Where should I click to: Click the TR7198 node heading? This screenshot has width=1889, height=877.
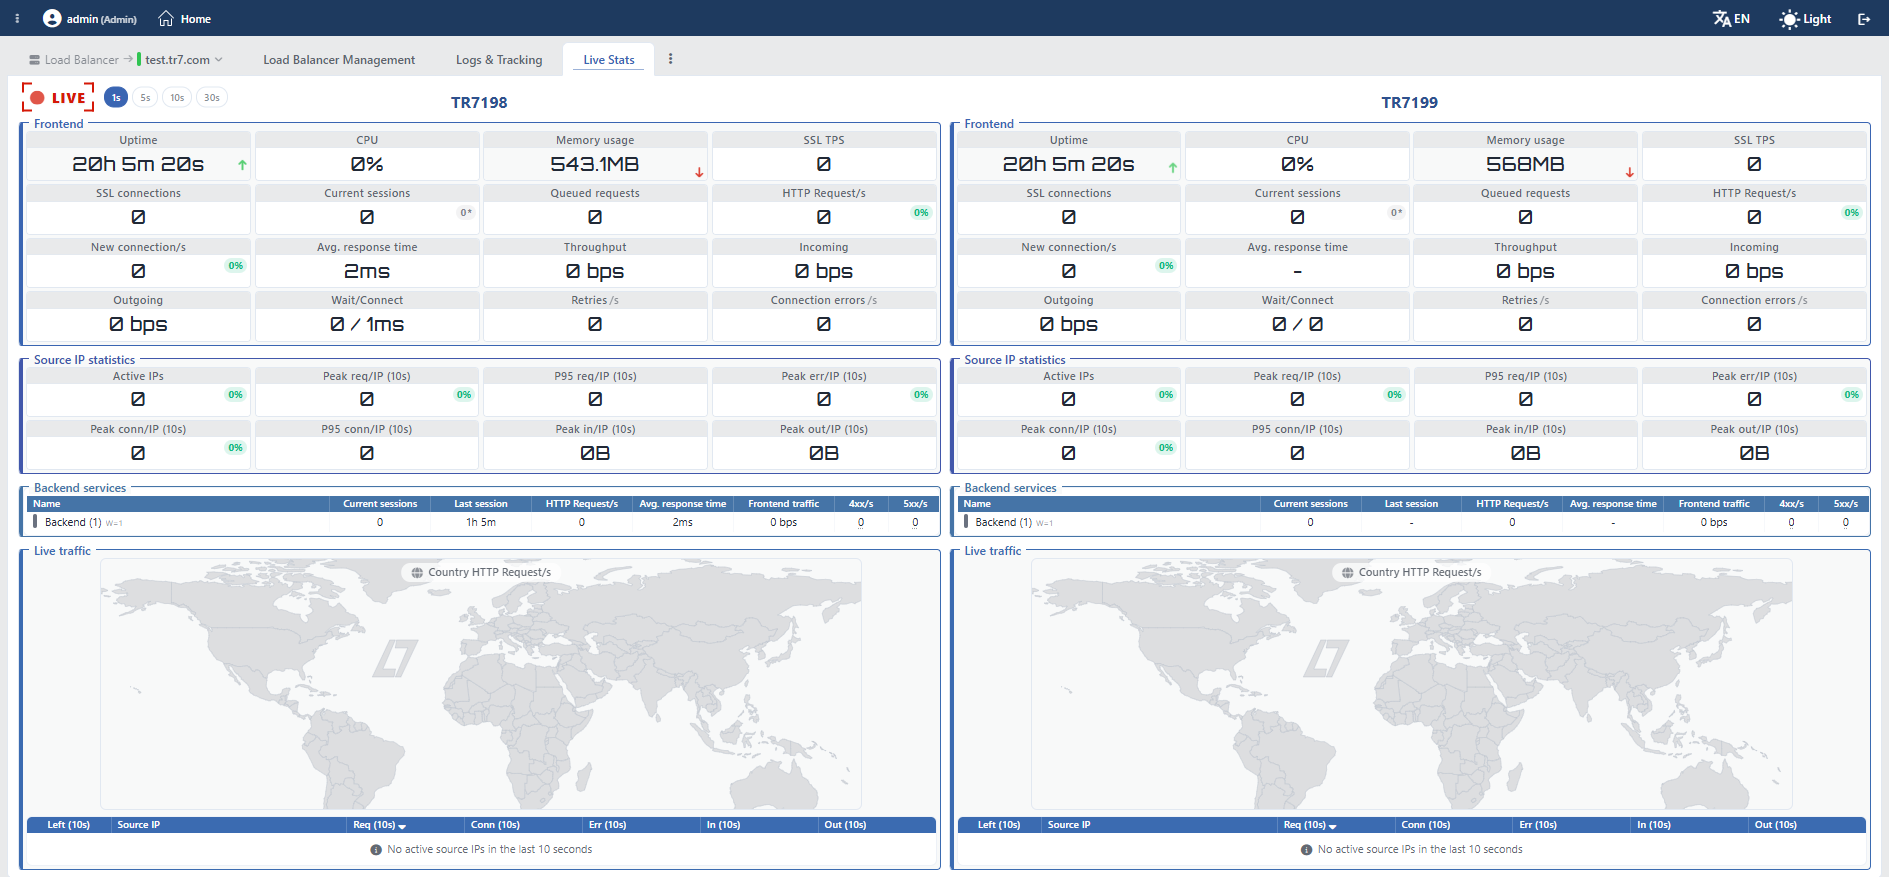click(x=479, y=102)
